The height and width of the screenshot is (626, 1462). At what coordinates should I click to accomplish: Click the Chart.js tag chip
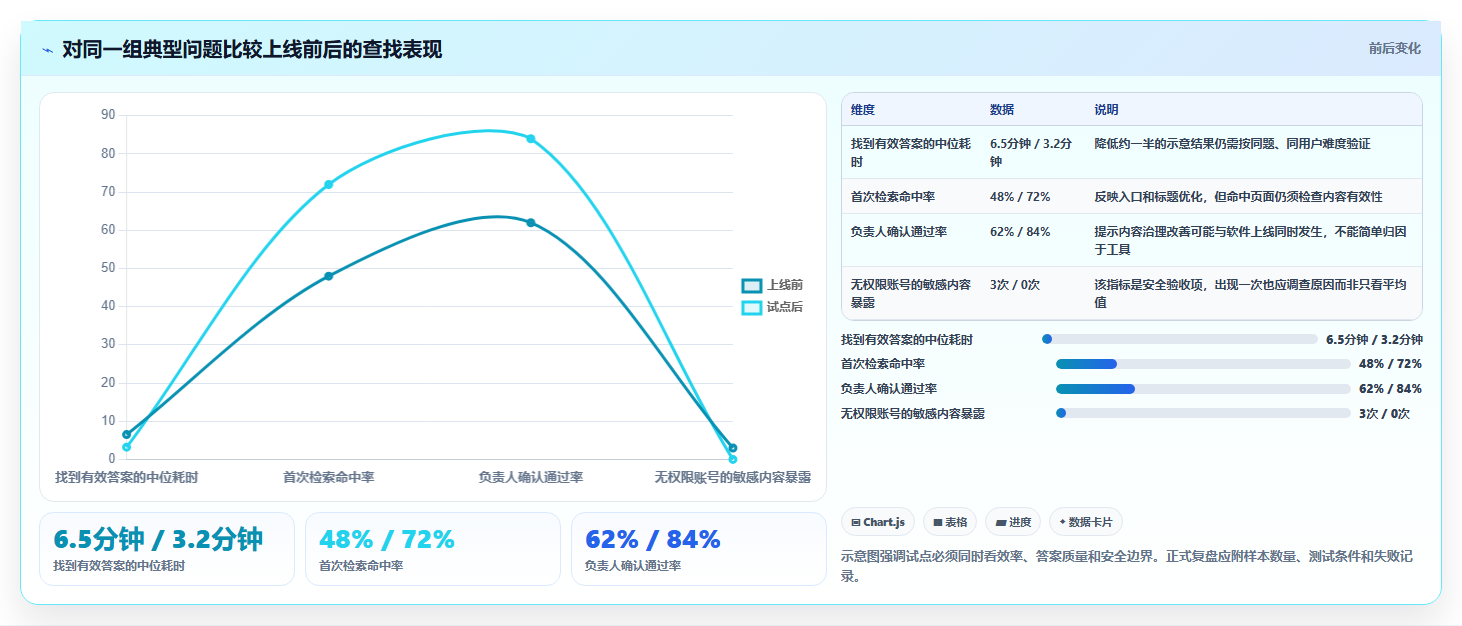877,522
